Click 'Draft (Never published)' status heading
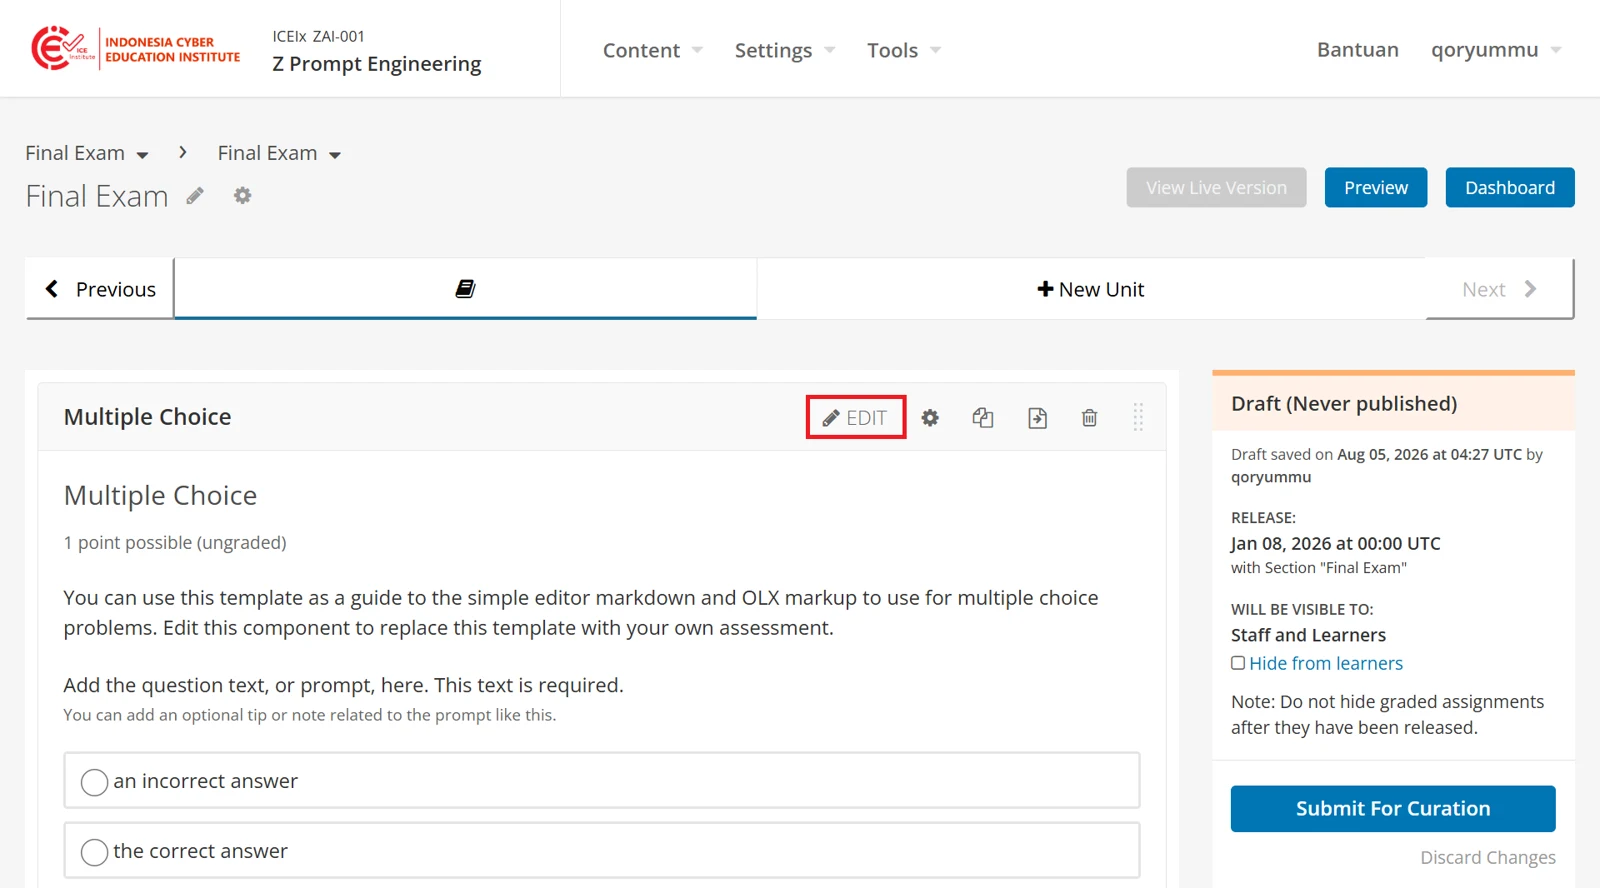This screenshot has height=888, width=1600. pyautogui.click(x=1344, y=404)
